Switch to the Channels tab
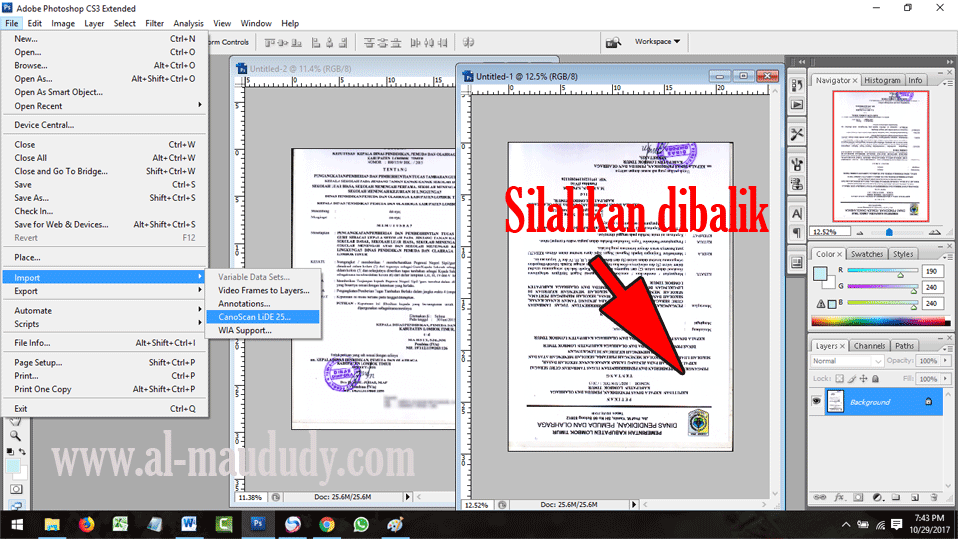Viewport: 958px width, 539px height. (869, 346)
